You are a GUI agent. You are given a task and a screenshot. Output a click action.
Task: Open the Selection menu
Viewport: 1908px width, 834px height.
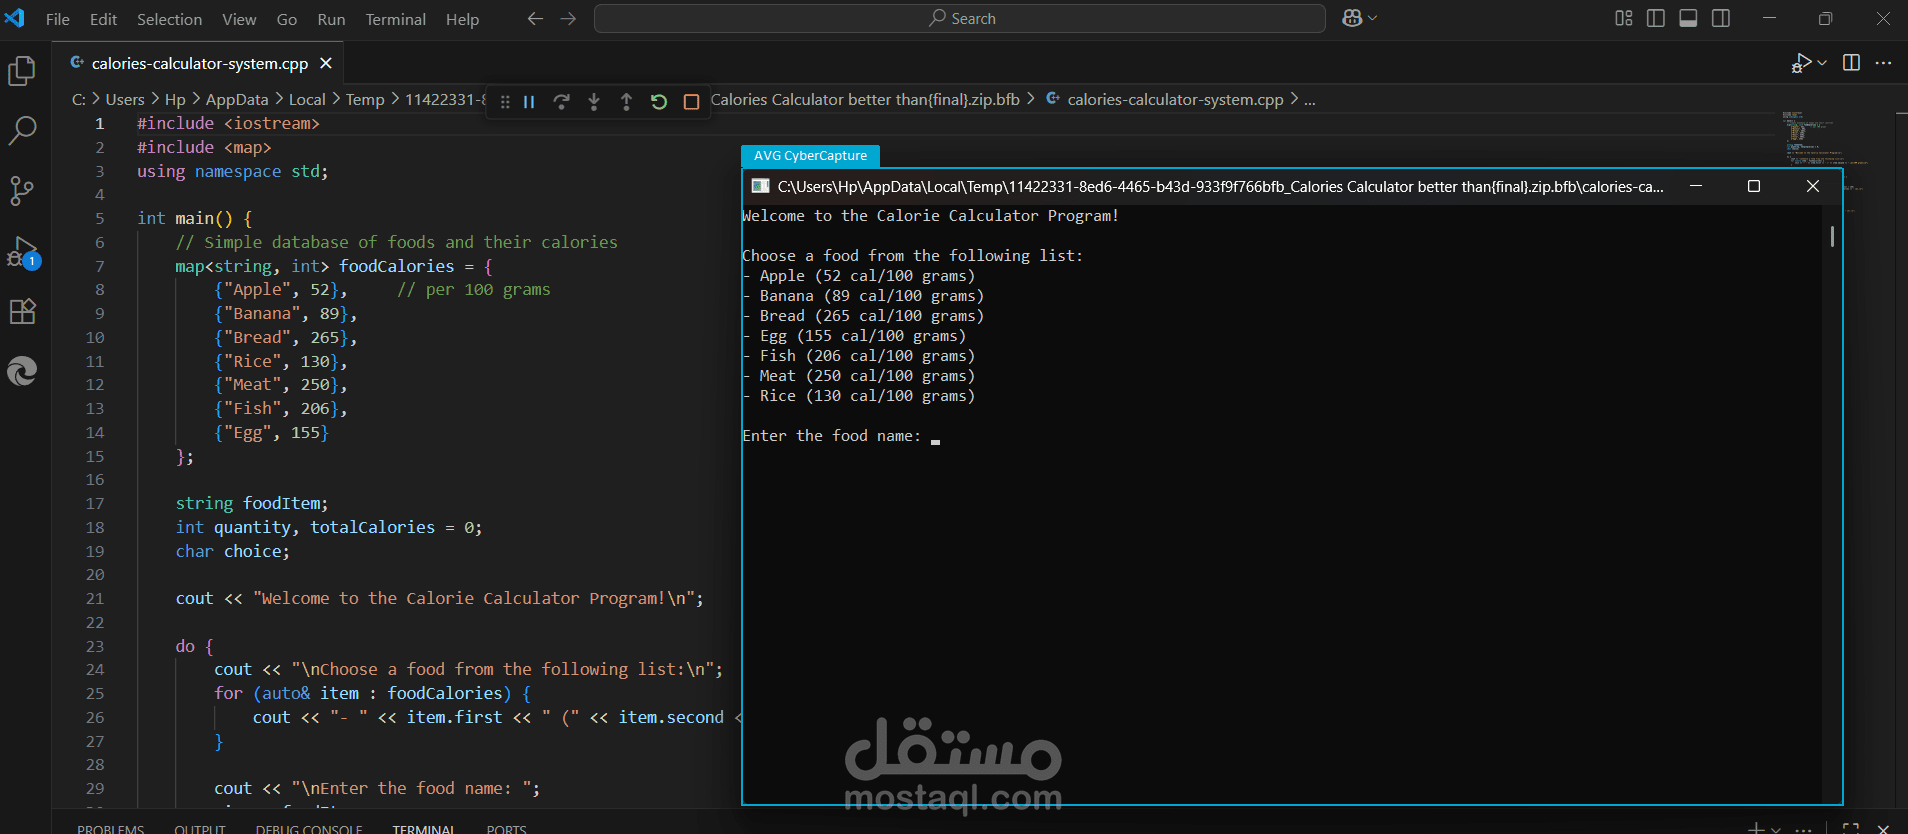coord(169,19)
